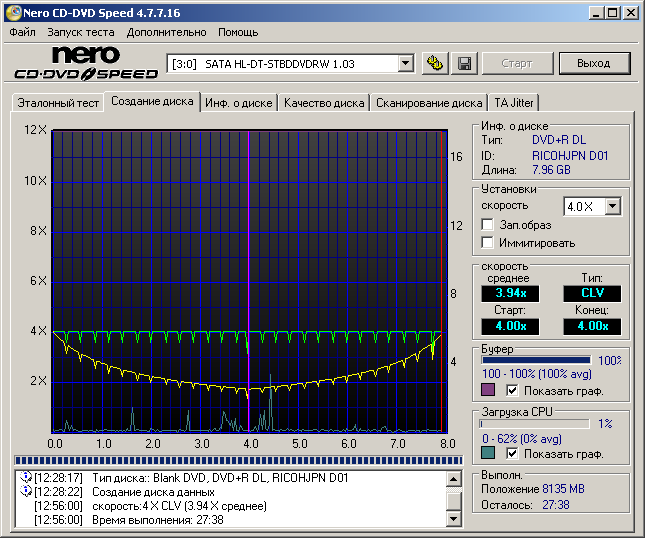Select the TA Jitter tab
Viewport: 645px width, 538px height.
514,102
